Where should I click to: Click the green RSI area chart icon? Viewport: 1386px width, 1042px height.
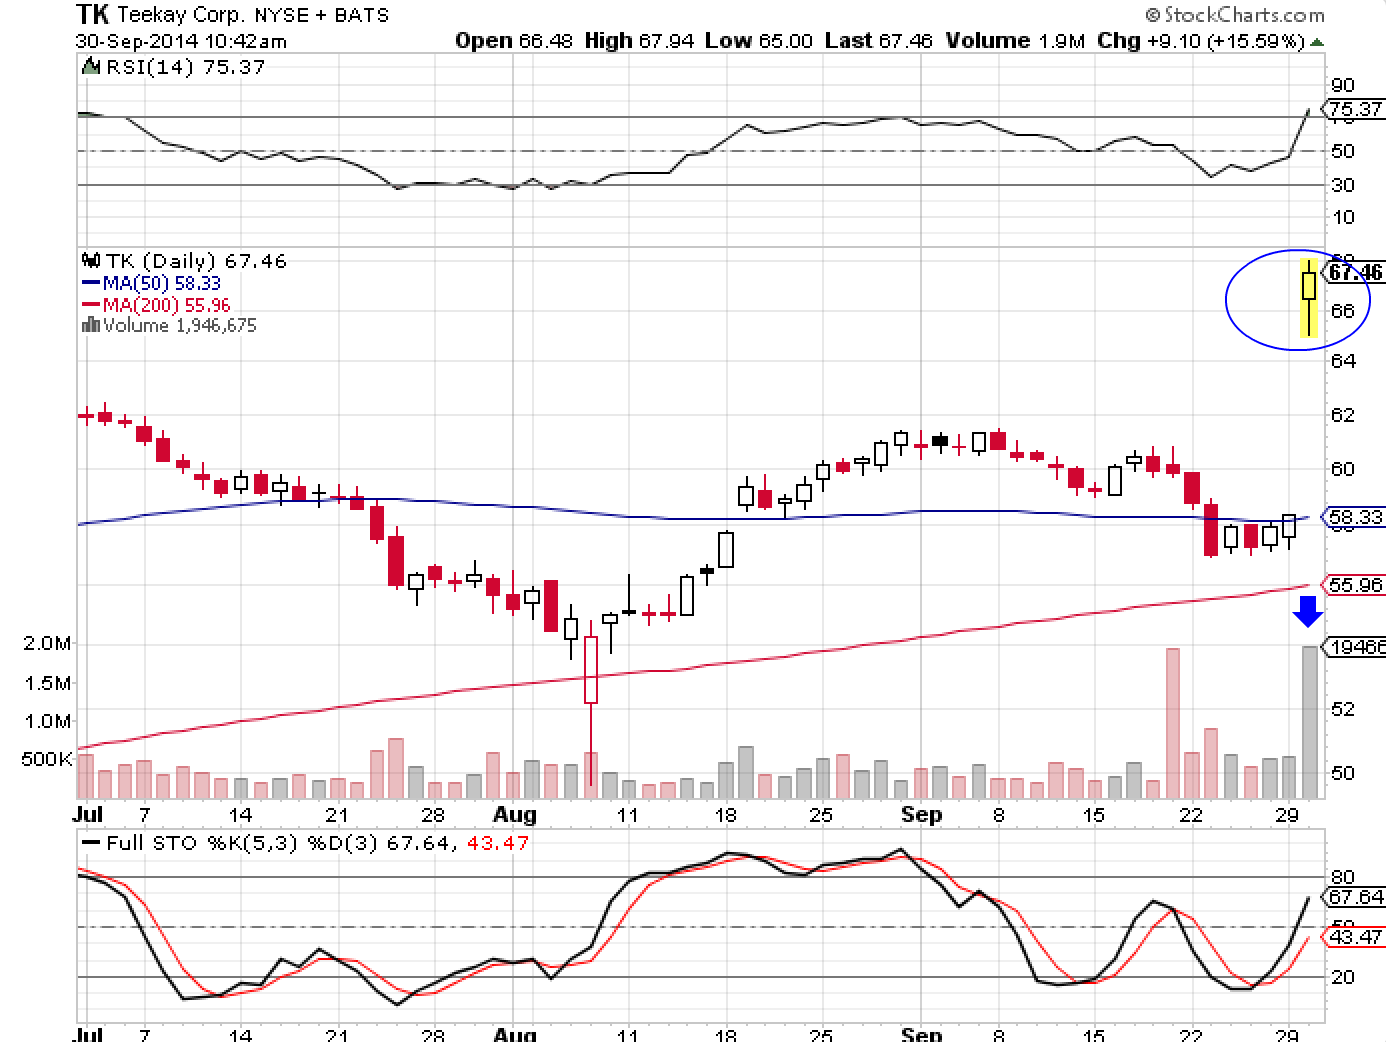pyautogui.click(x=90, y=67)
